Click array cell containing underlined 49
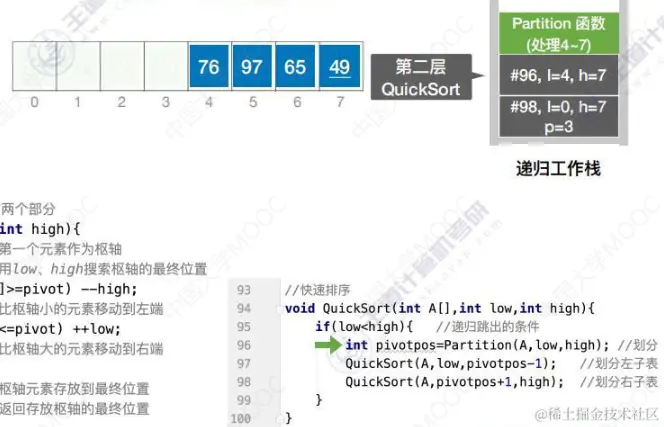664x427 pixels. 340,66
